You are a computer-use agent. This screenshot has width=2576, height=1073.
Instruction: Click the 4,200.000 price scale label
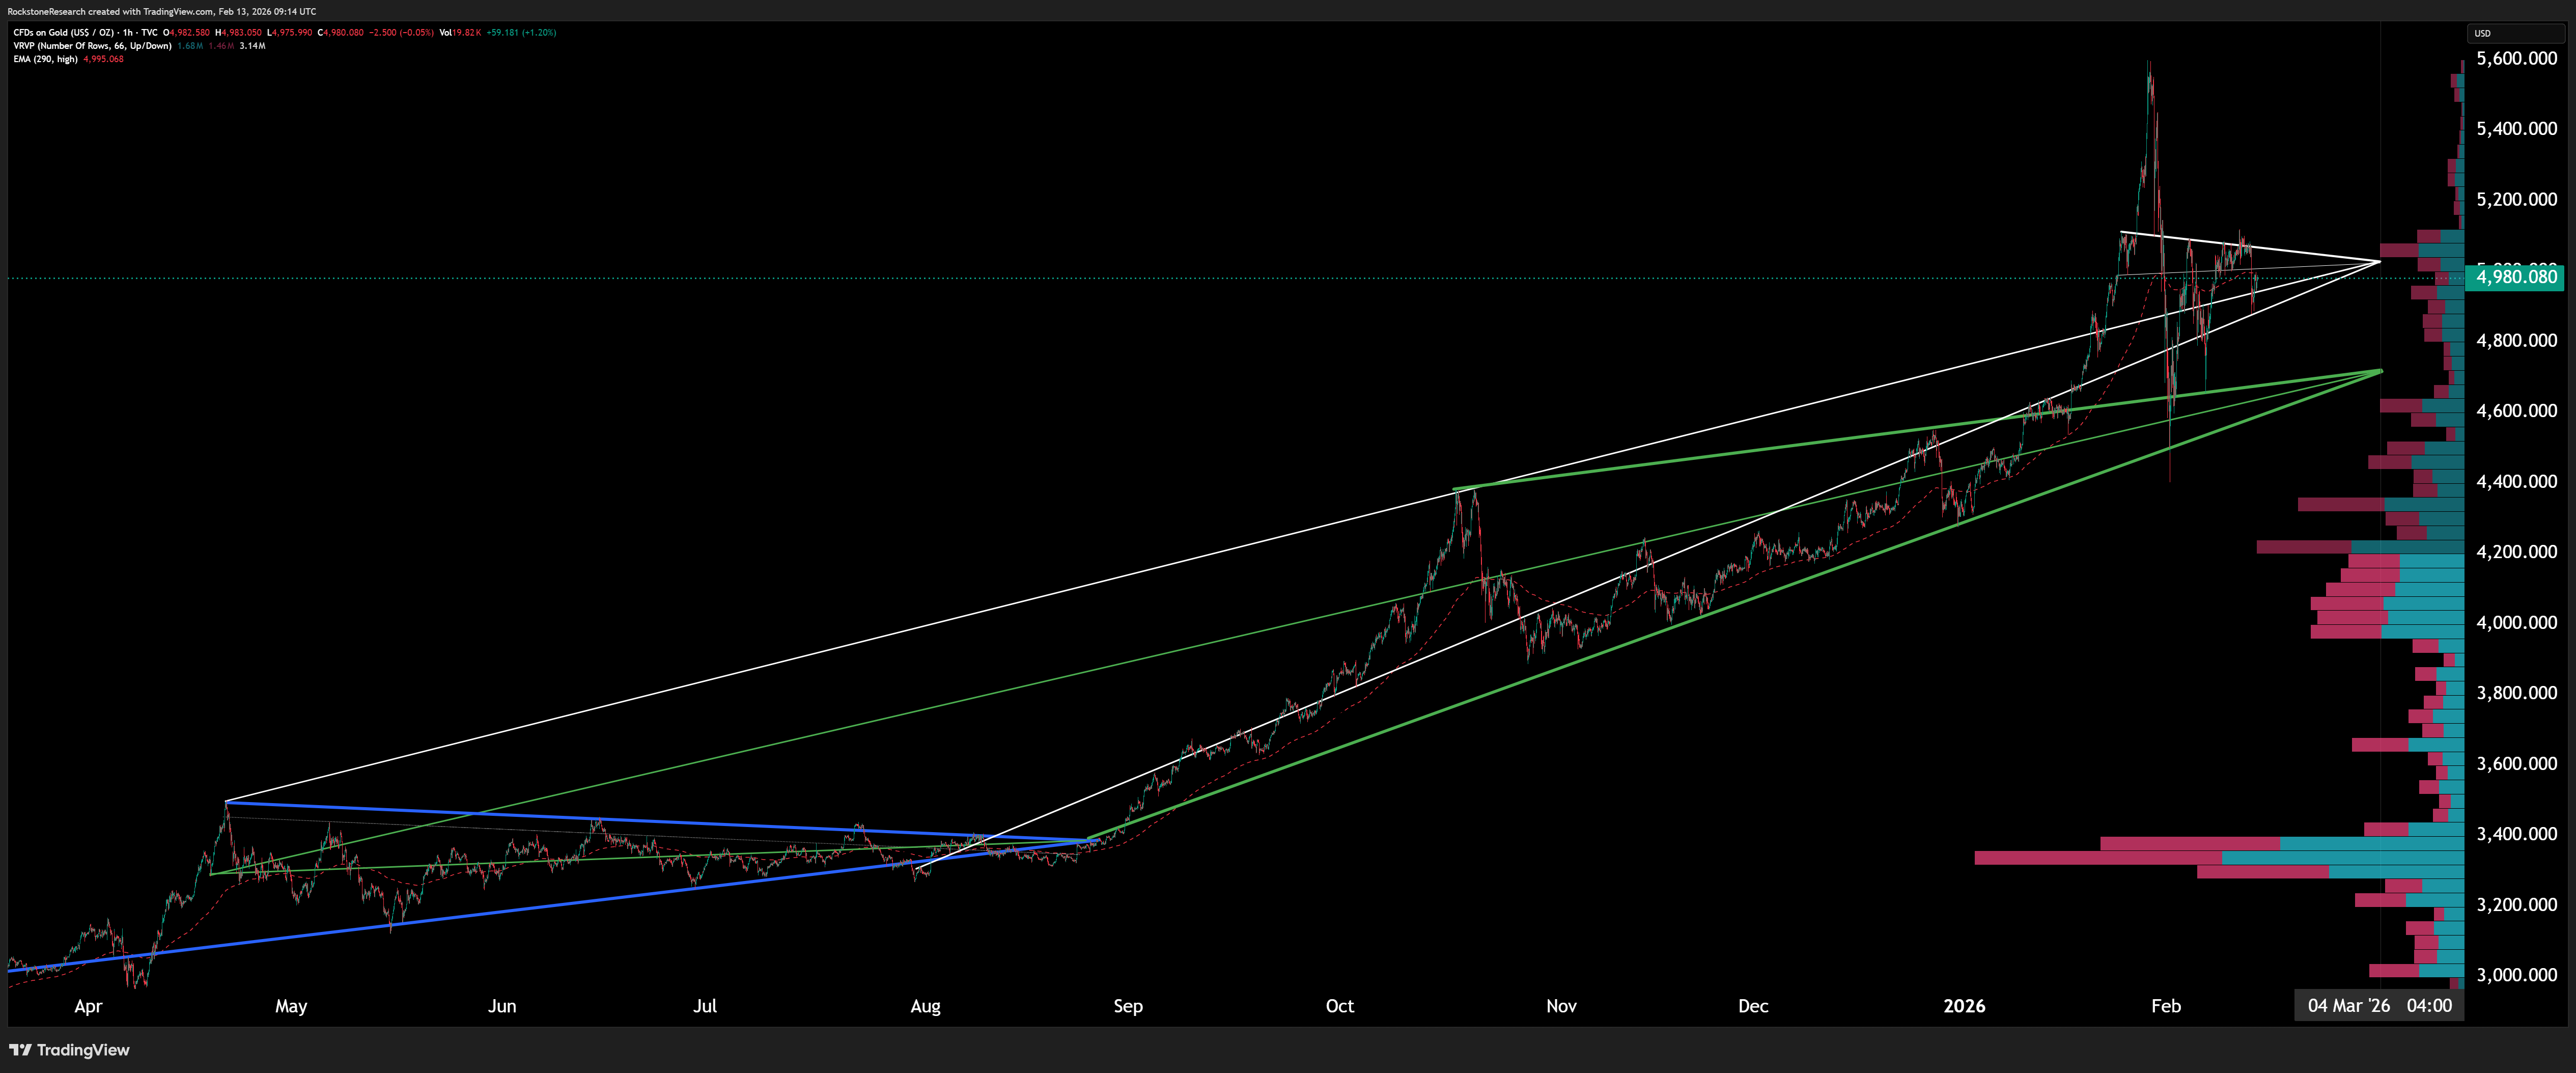2516,551
